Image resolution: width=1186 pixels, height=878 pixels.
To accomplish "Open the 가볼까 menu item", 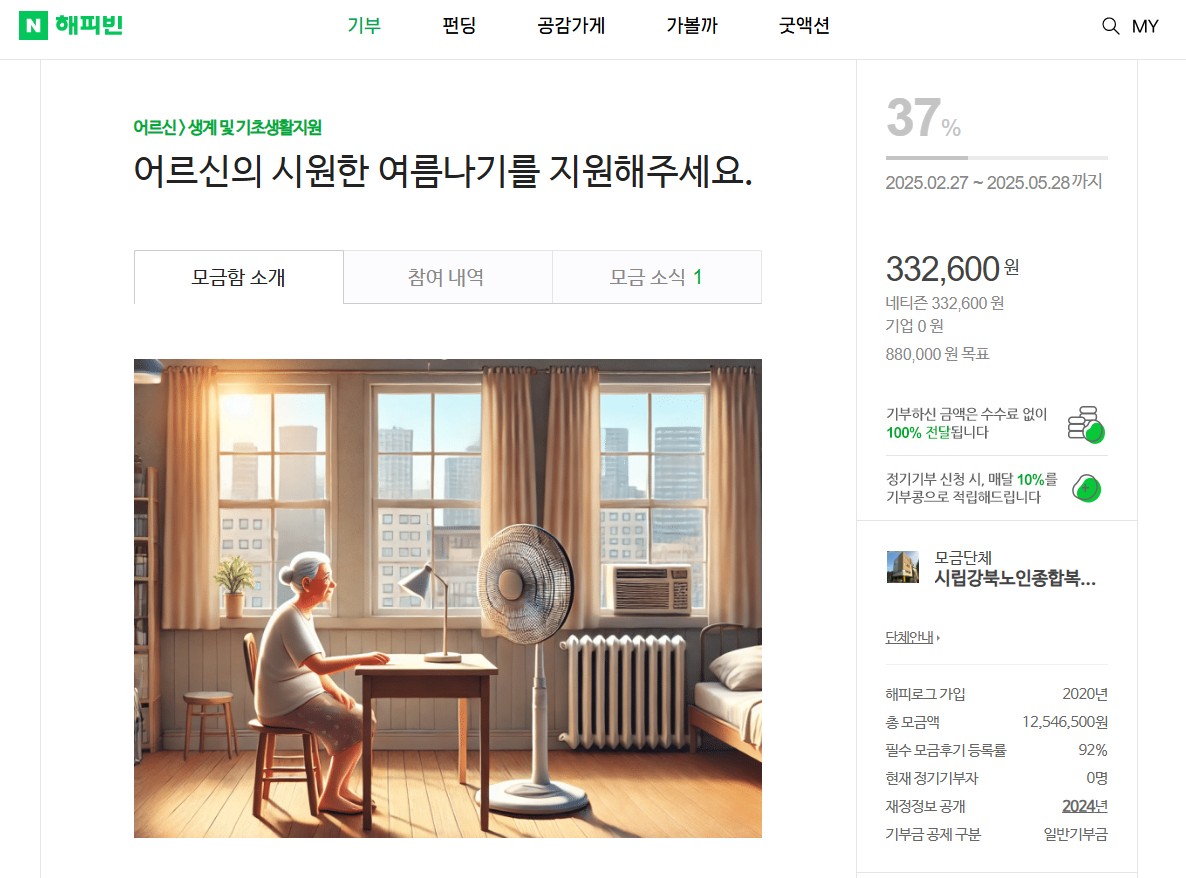I will (x=691, y=26).
